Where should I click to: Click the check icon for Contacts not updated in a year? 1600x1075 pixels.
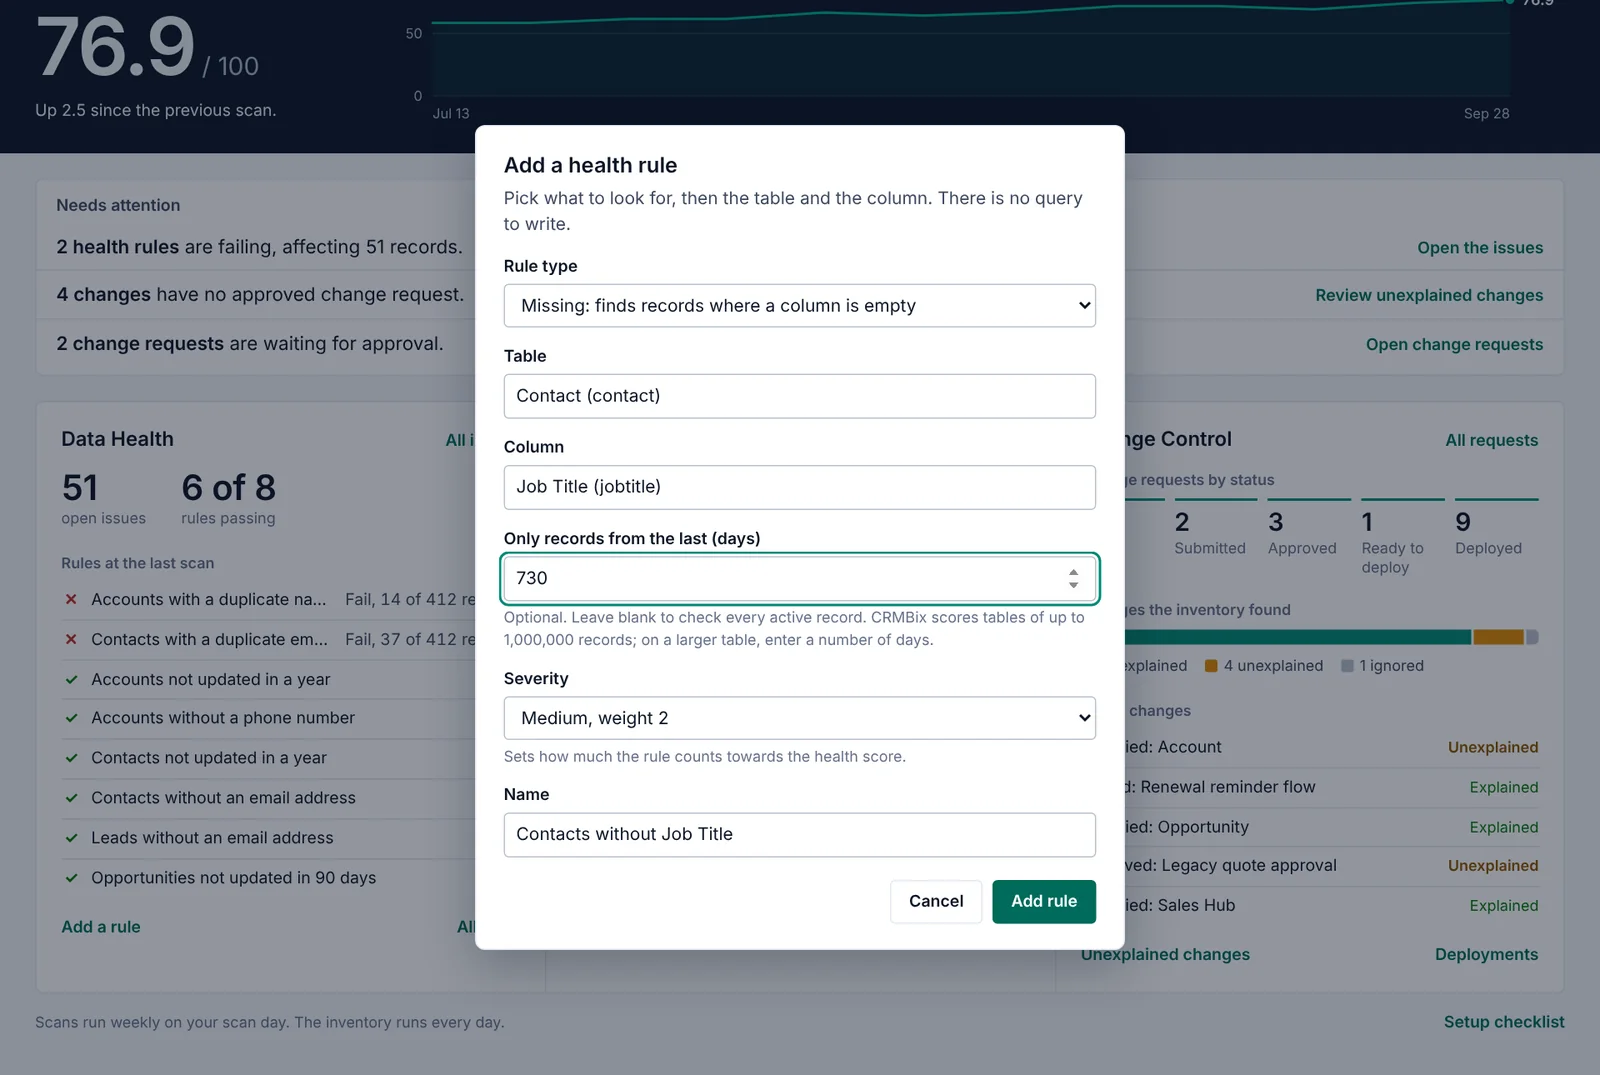click(x=71, y=758)
